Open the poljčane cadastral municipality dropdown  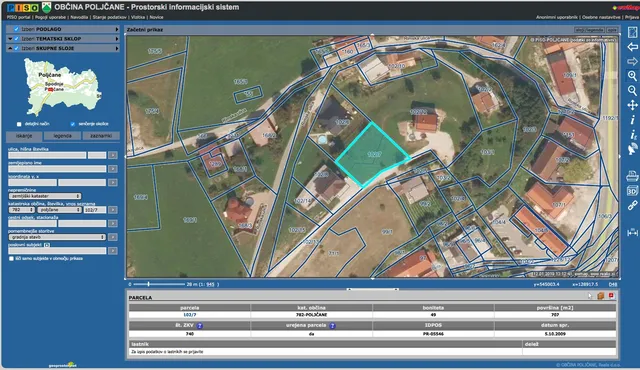pos(60,210)
